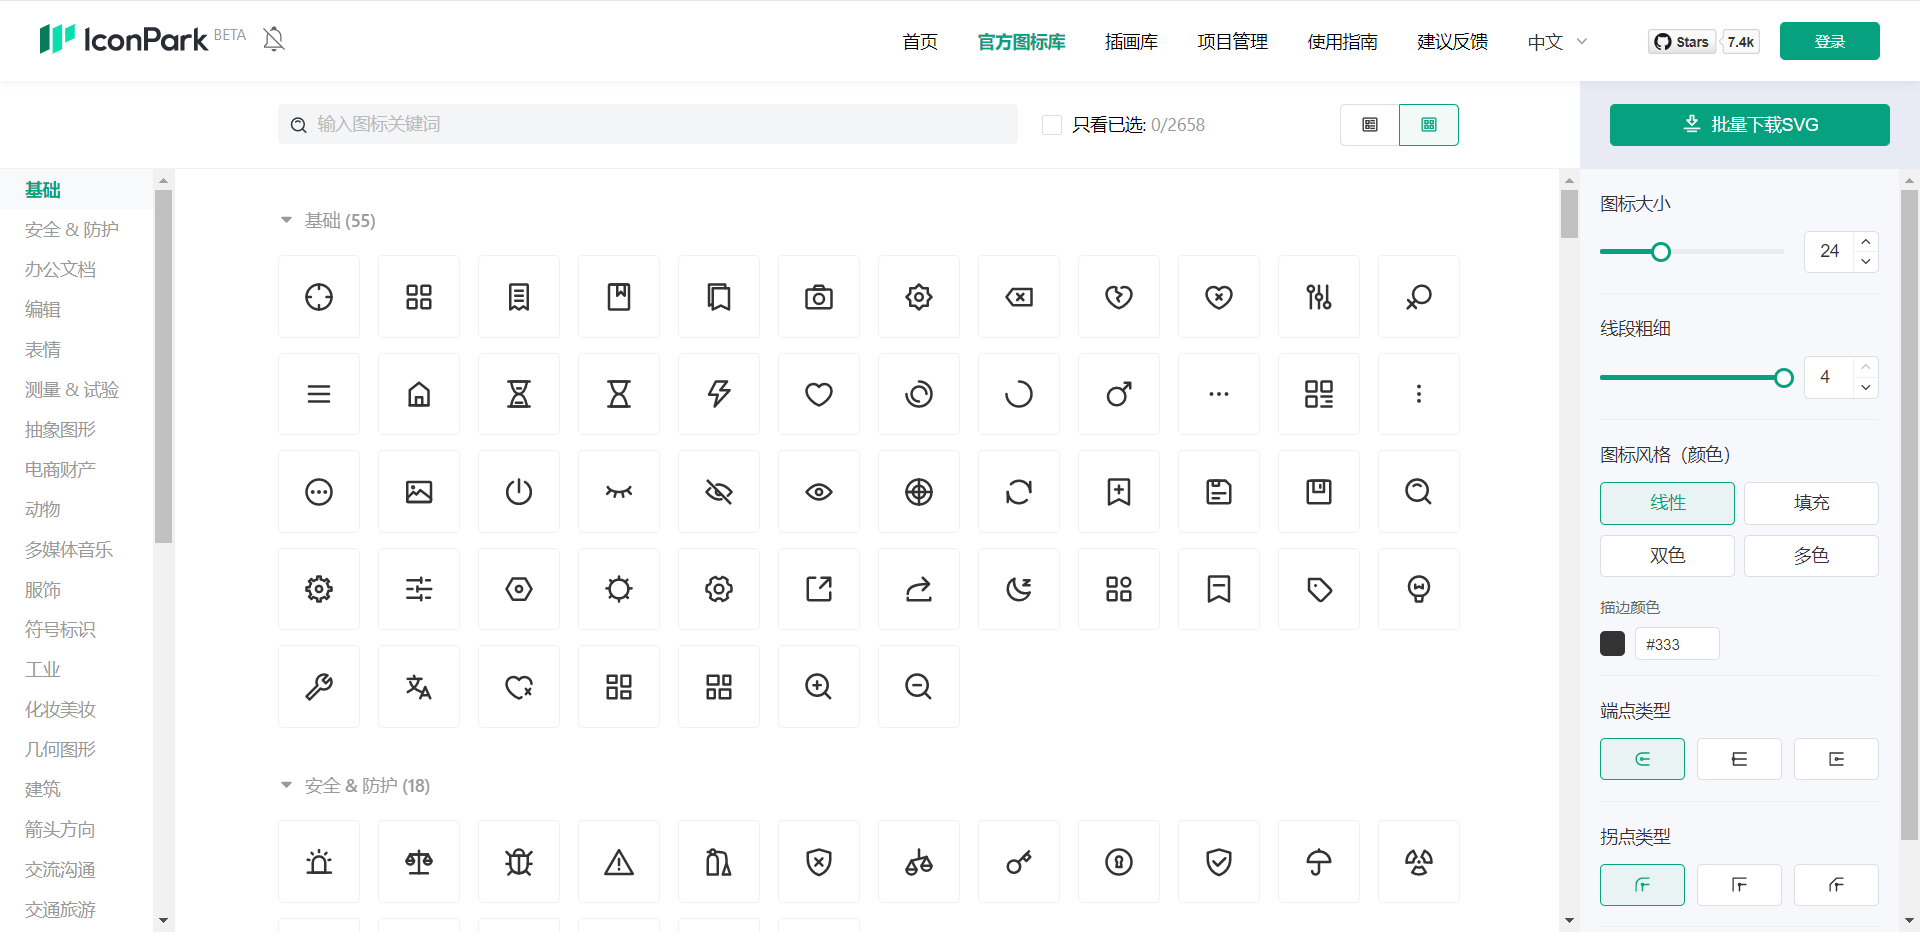The height and width of the screenshot is (943, 1920).
Task: Choose the butt line cap type
Action: (1739, 759)
